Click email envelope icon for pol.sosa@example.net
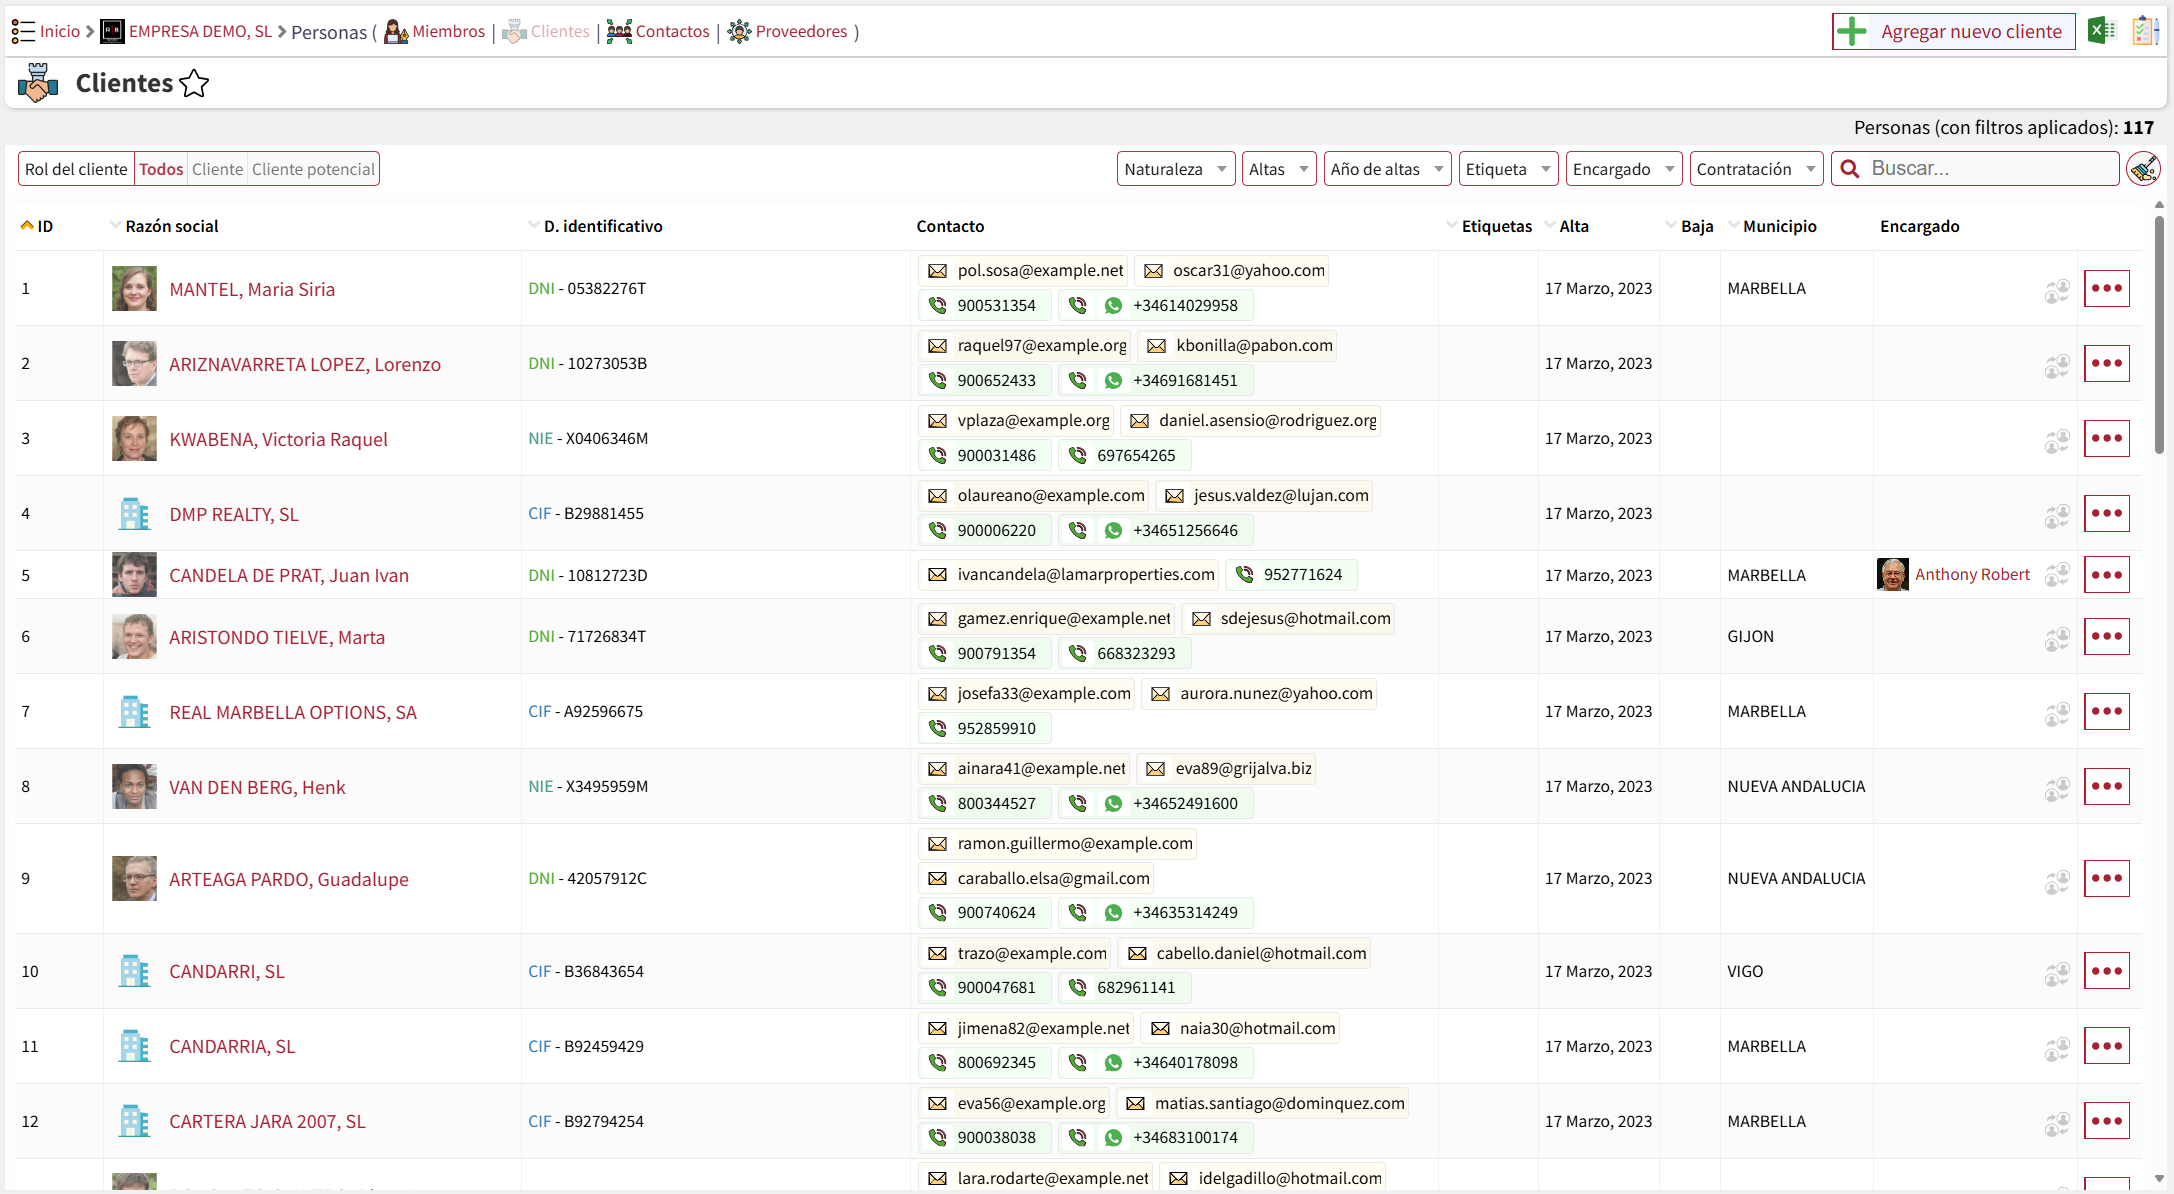 (x=937, y=271)
